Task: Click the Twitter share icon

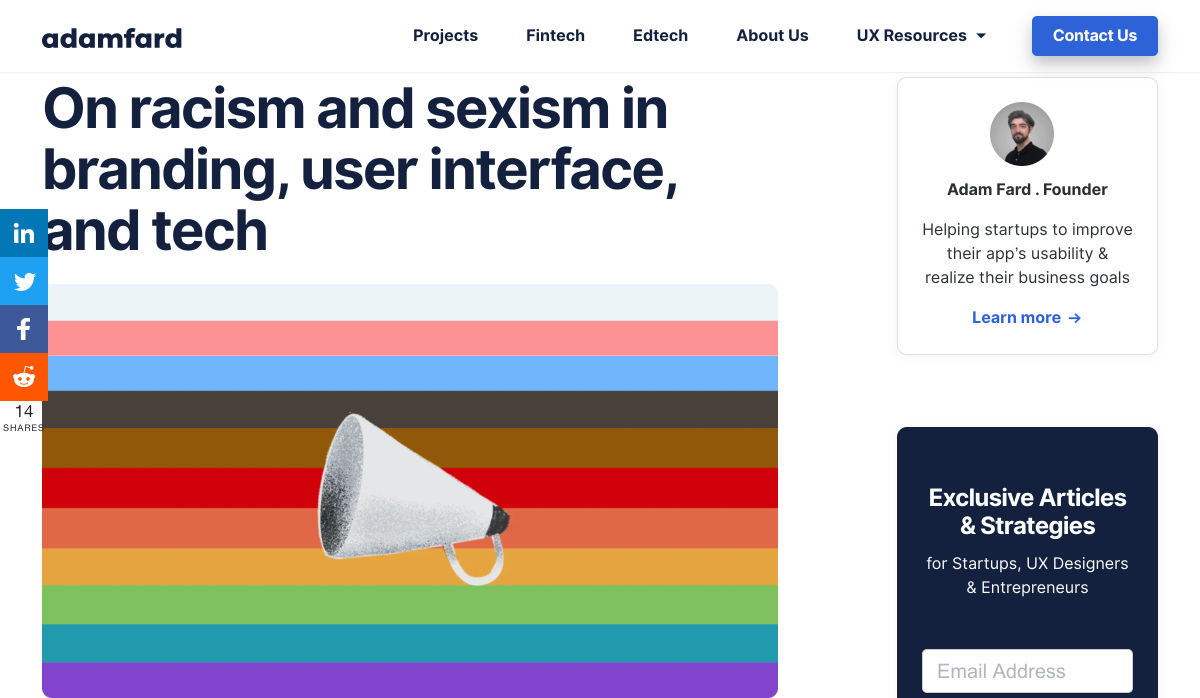Action: pyautogui.click(x=24, y=281)
